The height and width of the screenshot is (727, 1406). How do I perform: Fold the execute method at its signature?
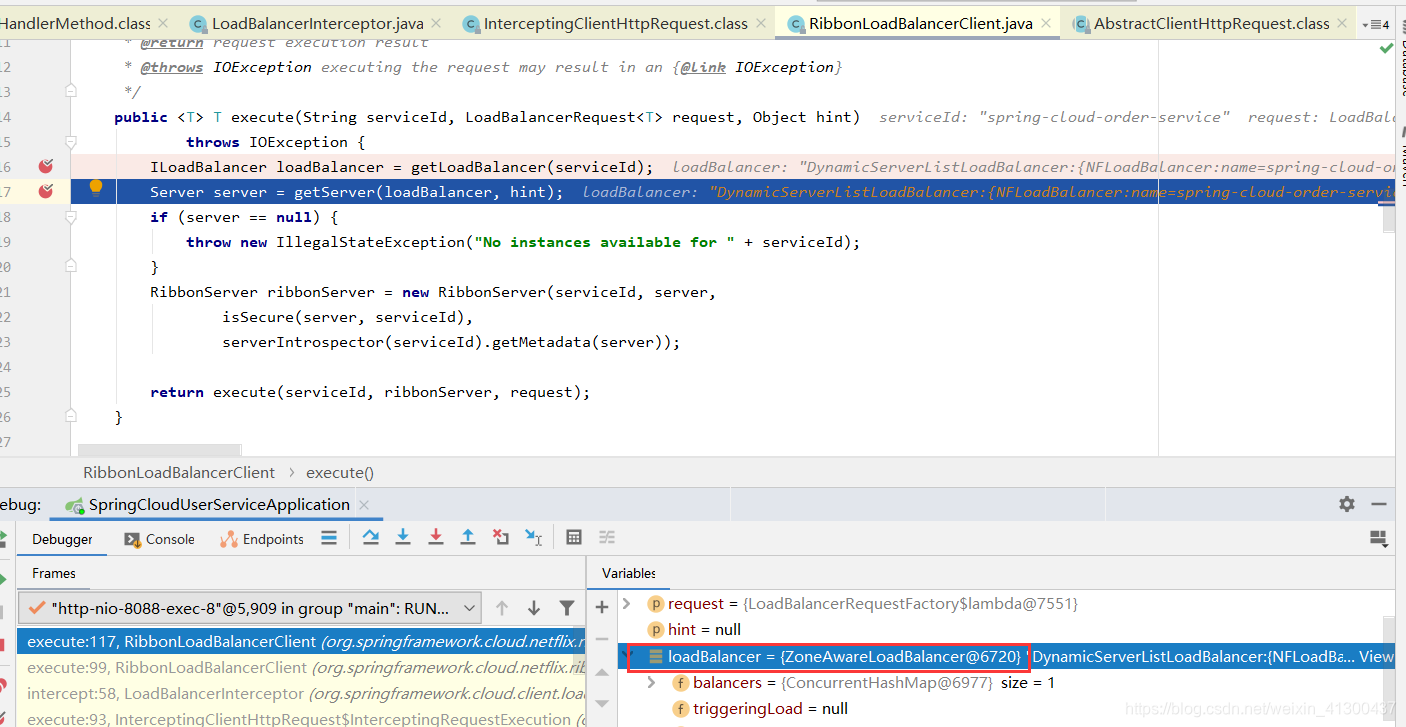pos(71,141)
